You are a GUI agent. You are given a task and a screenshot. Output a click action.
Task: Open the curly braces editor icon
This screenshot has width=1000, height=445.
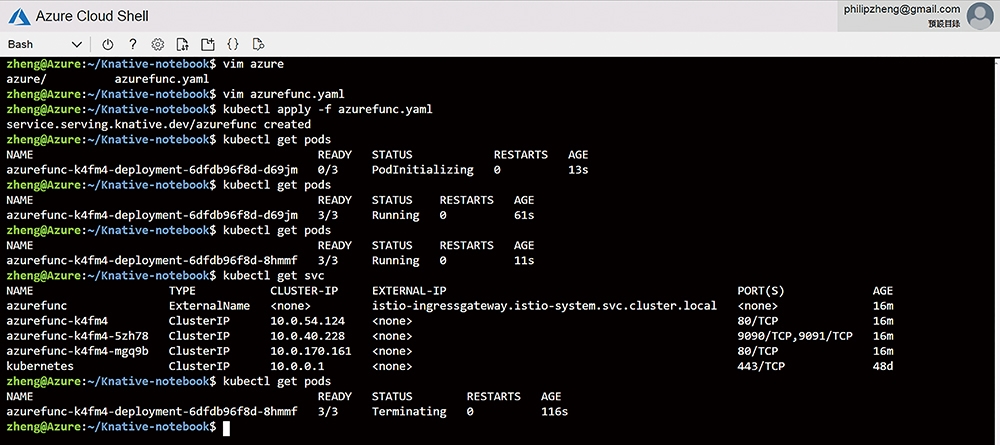233,44
